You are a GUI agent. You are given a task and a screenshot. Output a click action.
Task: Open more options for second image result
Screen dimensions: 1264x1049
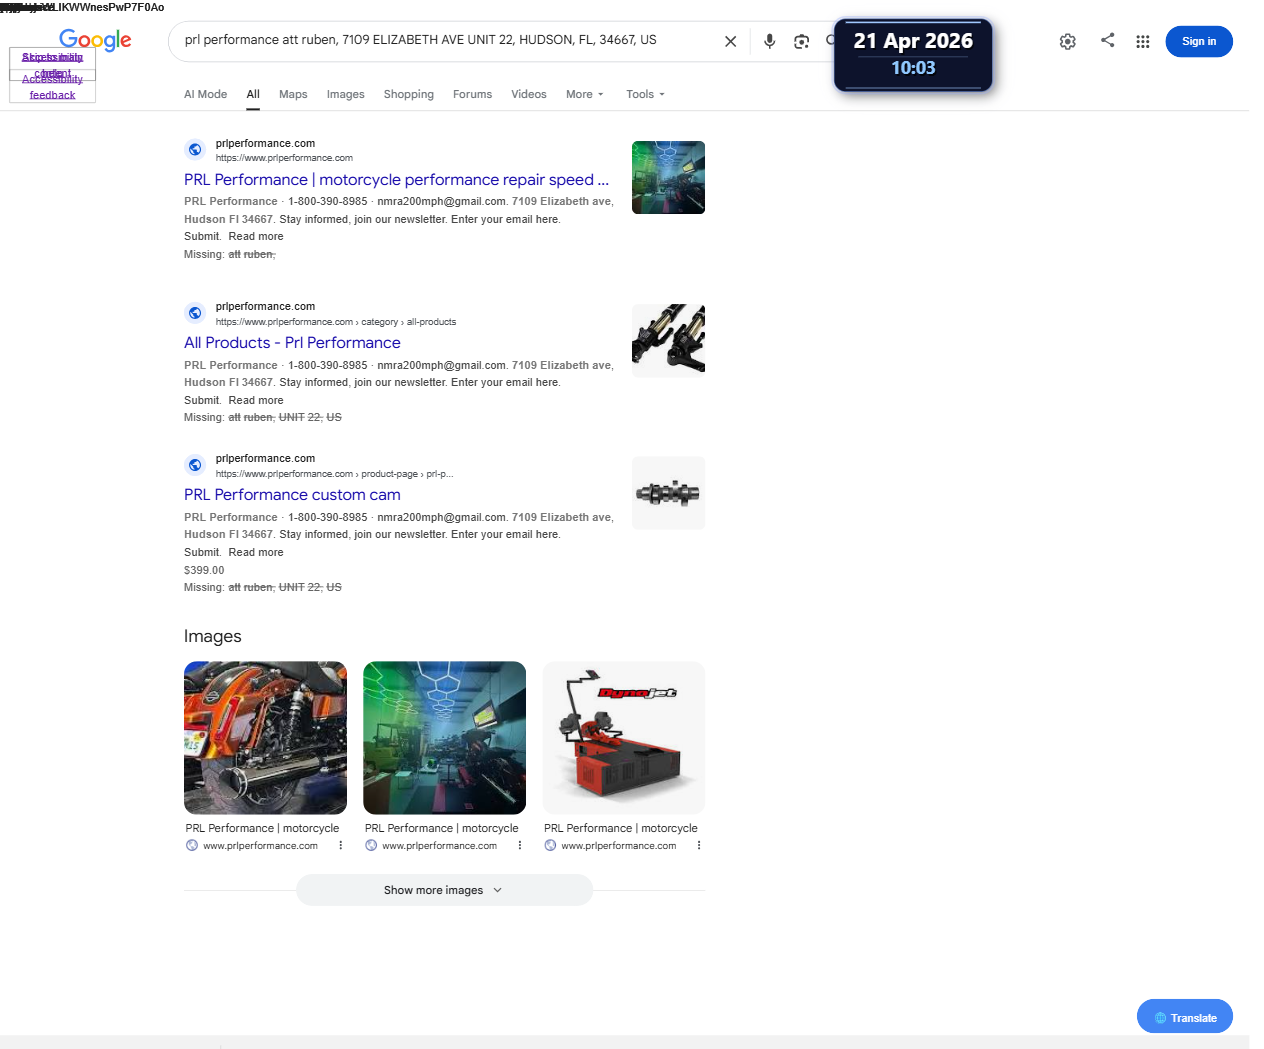pos(520,846)
